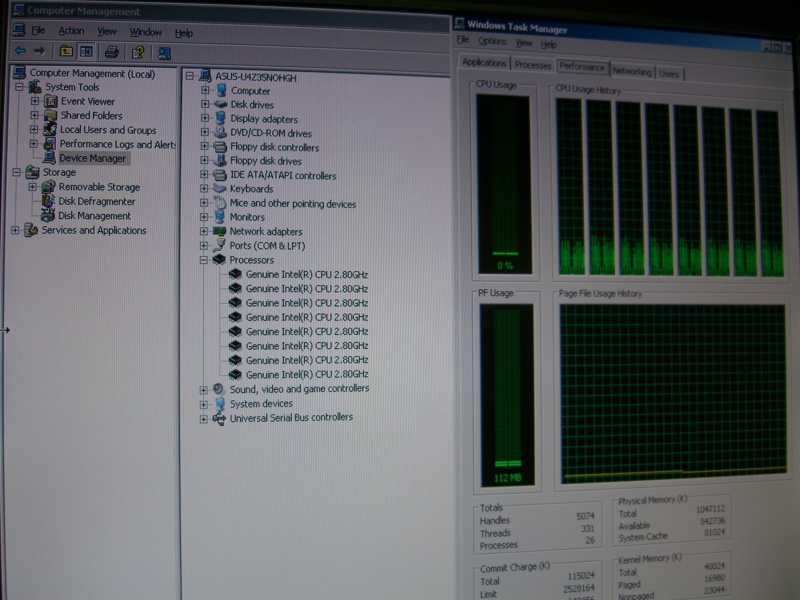Collapse the Storage tree node
This screenshot has width=800, height=600.
pos(17,172)
